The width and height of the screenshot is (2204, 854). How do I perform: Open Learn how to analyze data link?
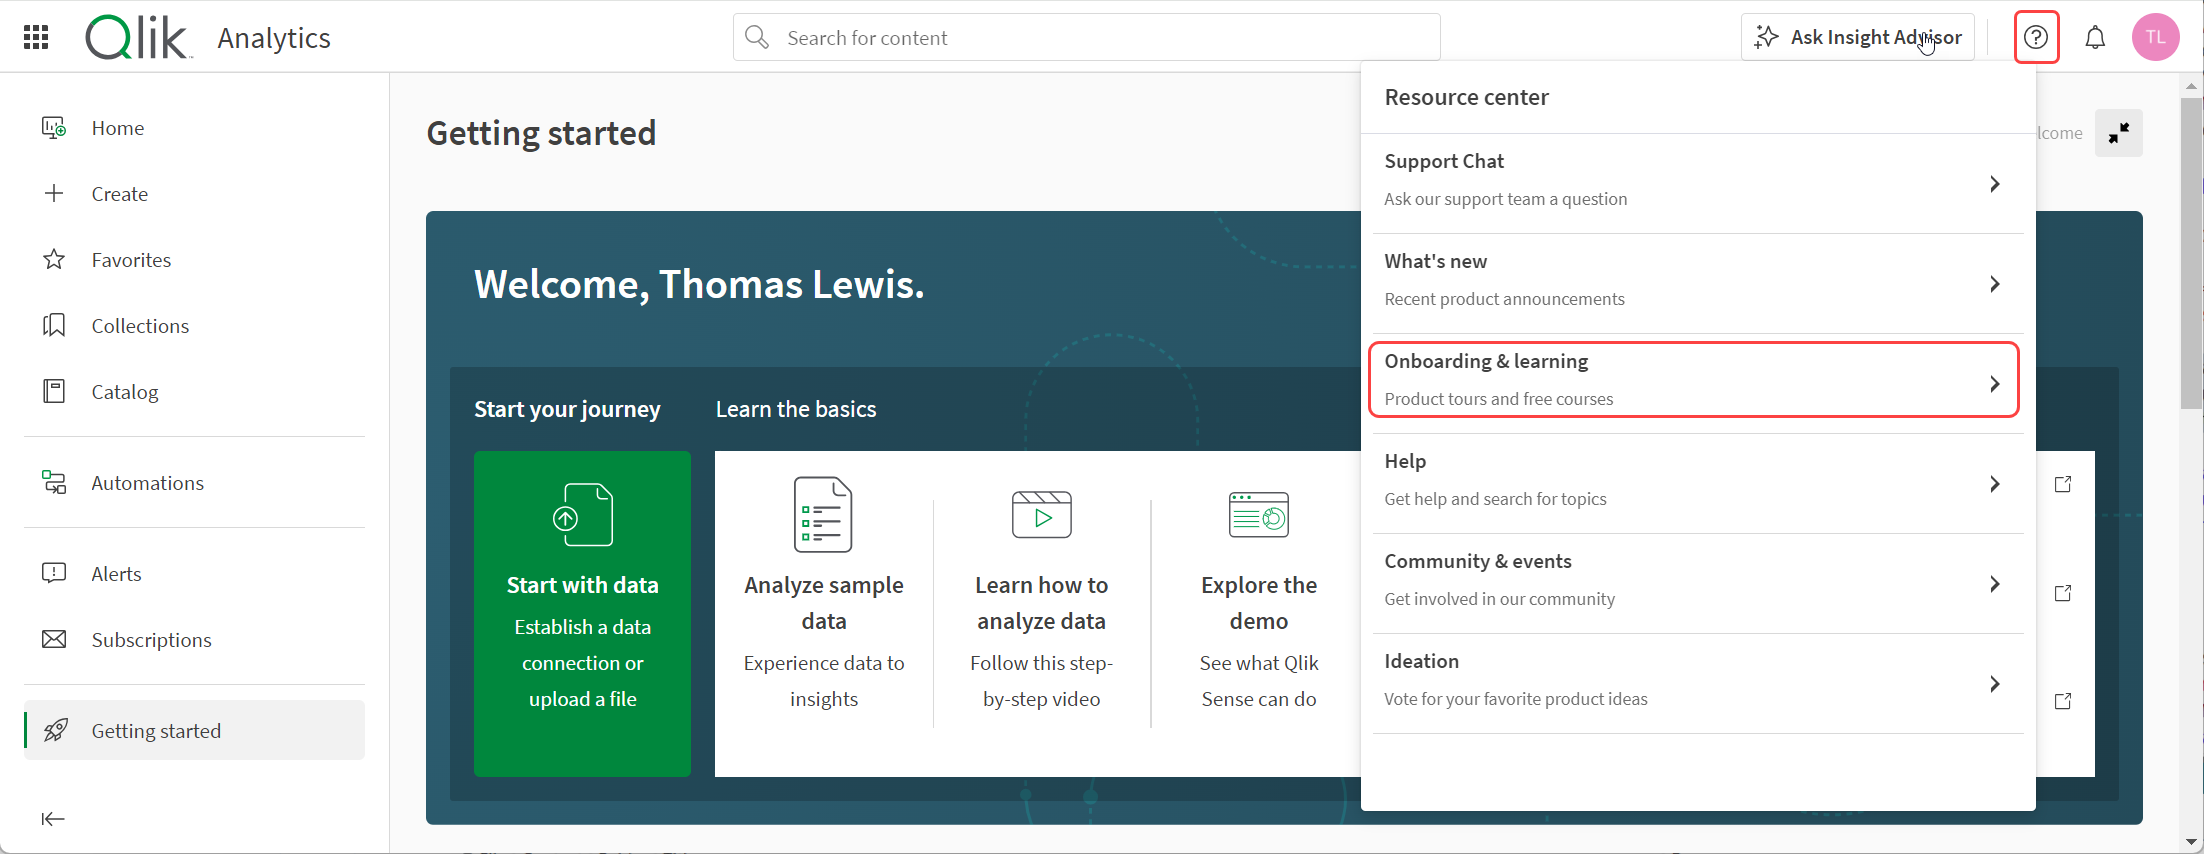coord(1041,603)
